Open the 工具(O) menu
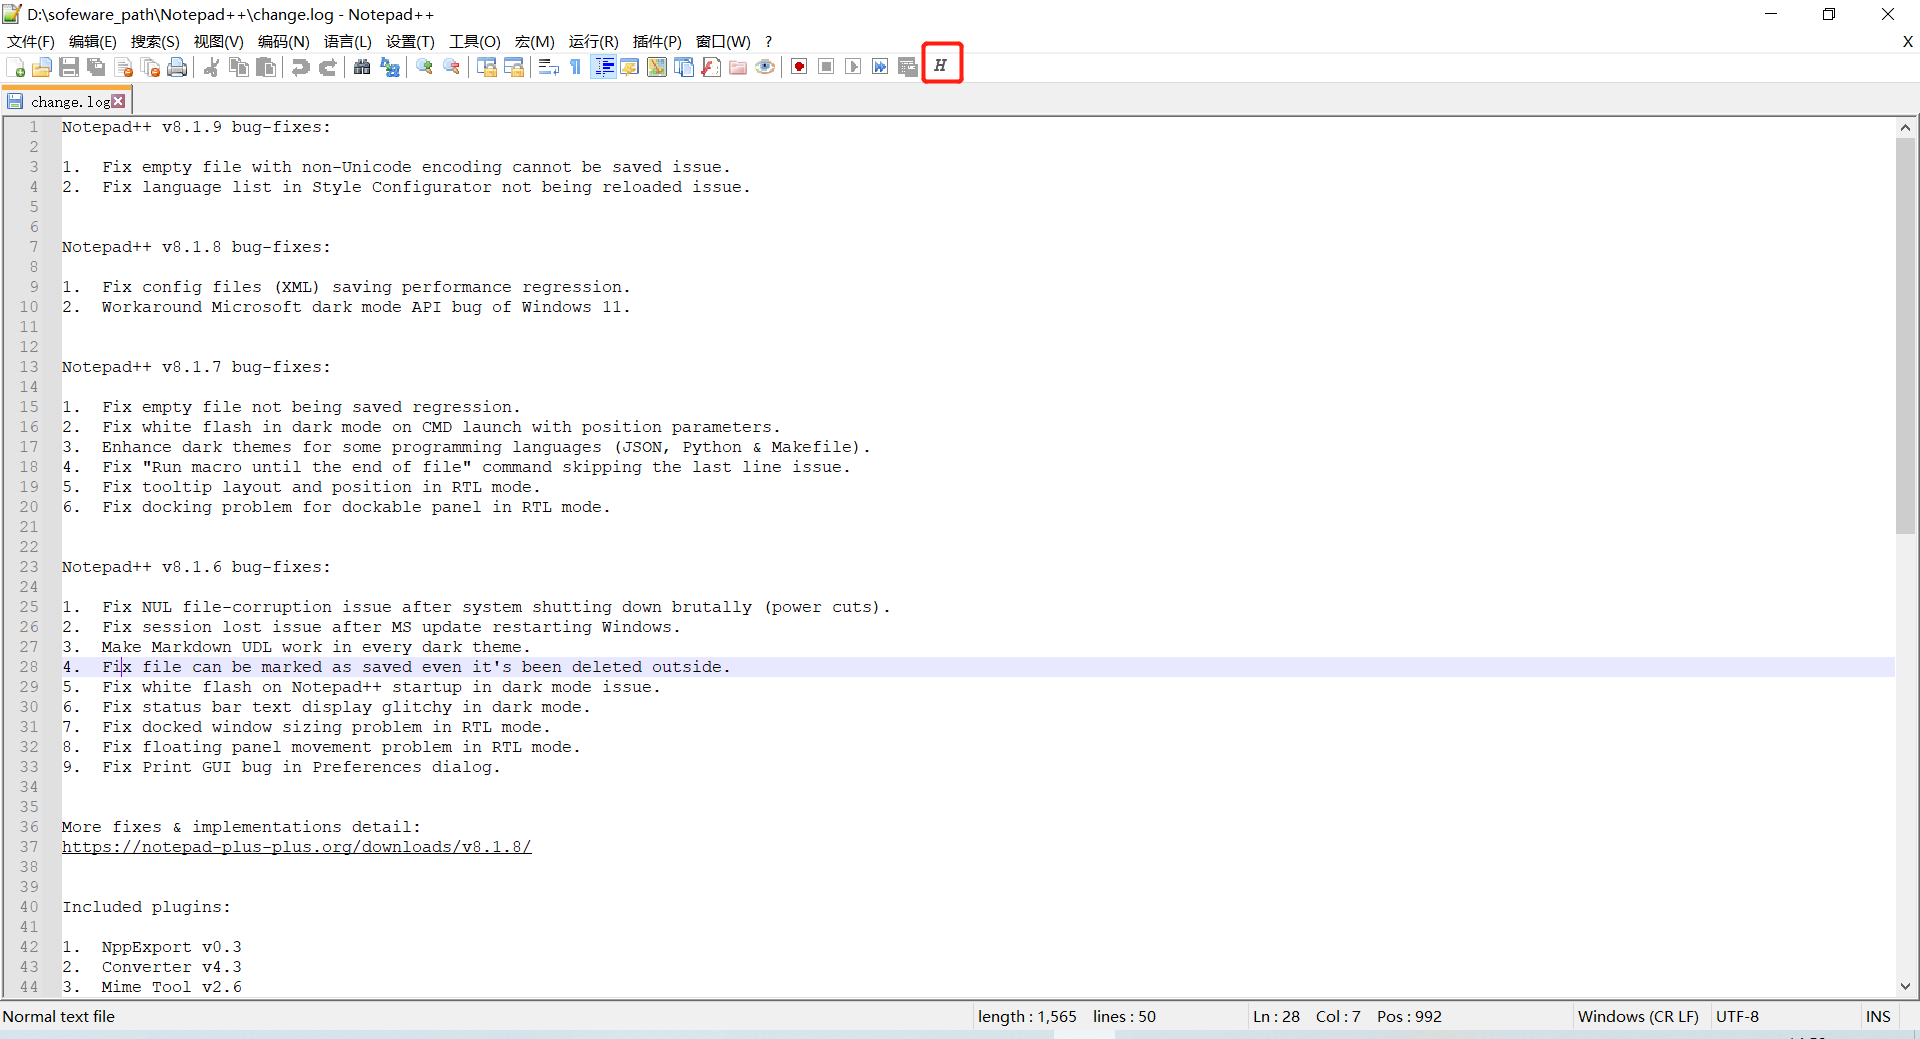This screenshot has width=1920, height=1039. (x=474, y=41)
